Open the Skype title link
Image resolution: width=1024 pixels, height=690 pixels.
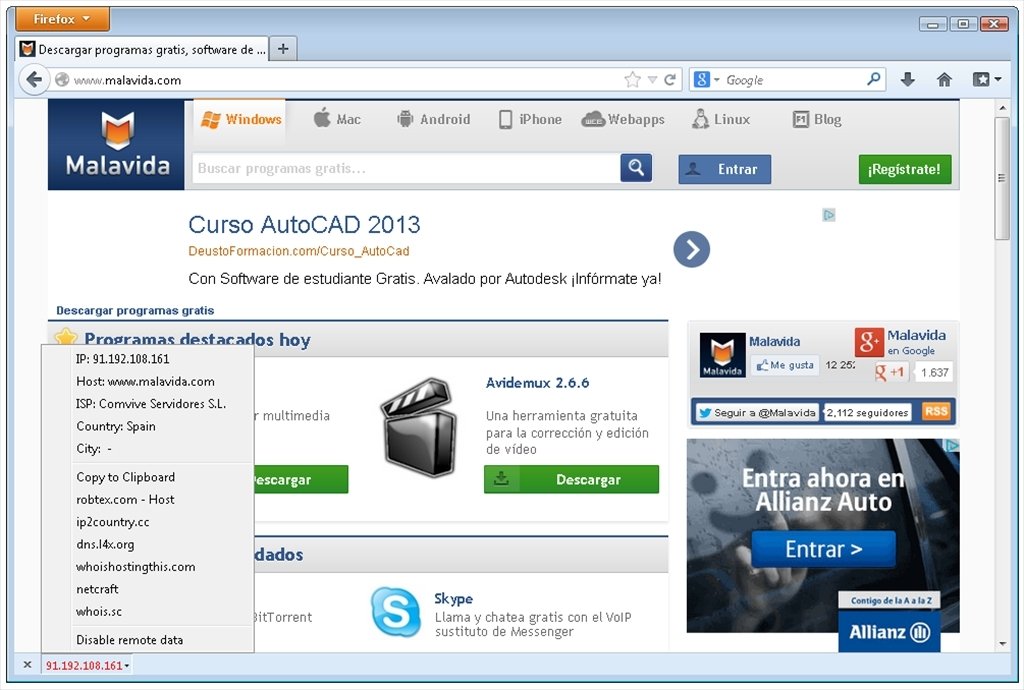453,599
